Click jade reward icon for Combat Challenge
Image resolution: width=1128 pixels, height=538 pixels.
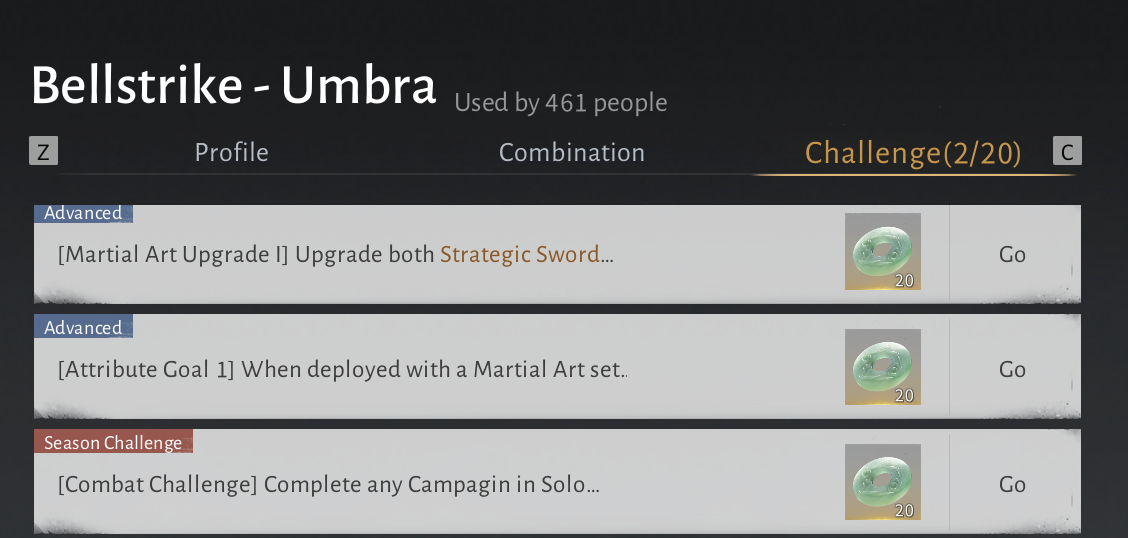882,482
